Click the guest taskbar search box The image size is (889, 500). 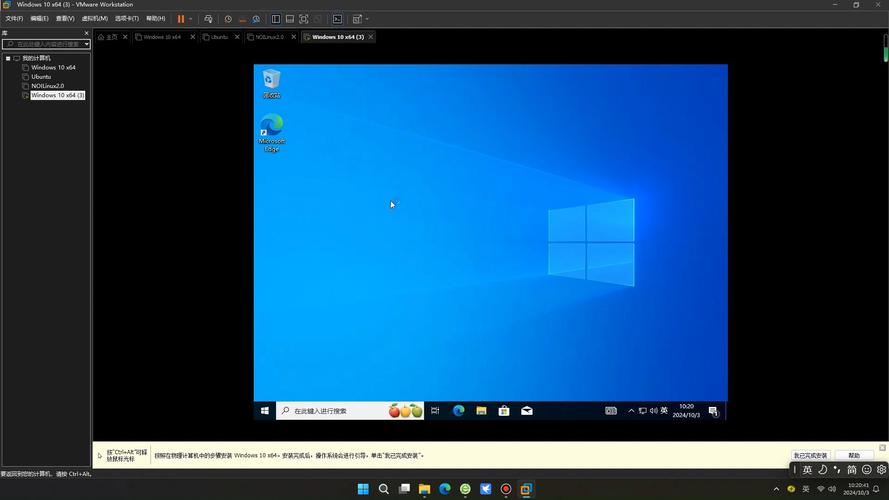tap(350, 410)
